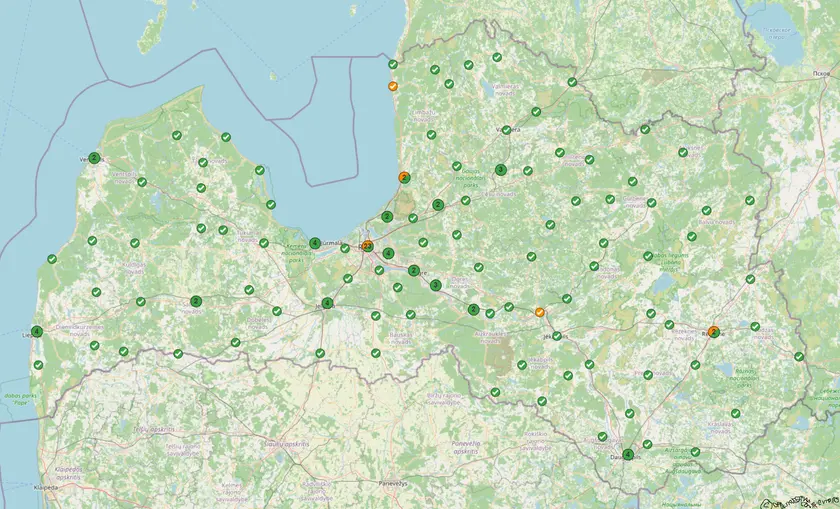Select the northernmost green marker on the coast
This screenshot has width=840, height=509.
(393, 64)
